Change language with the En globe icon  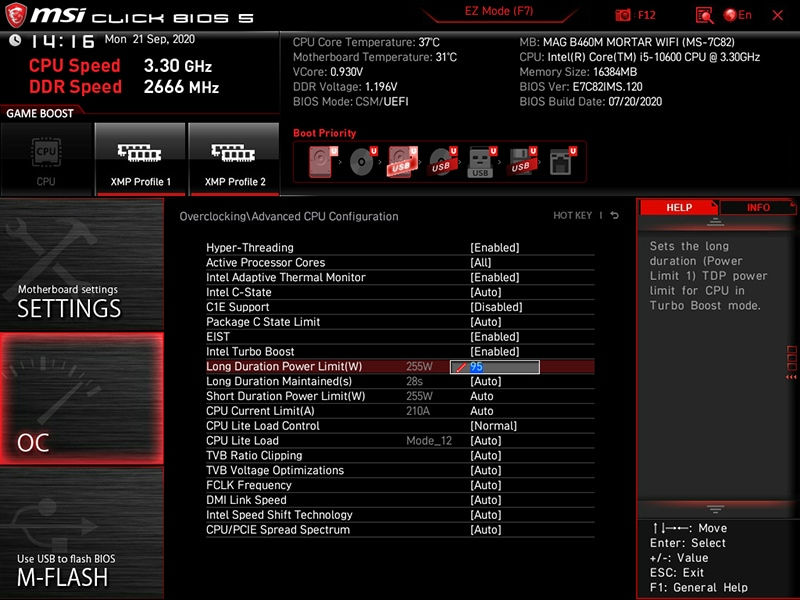[738, 15]
